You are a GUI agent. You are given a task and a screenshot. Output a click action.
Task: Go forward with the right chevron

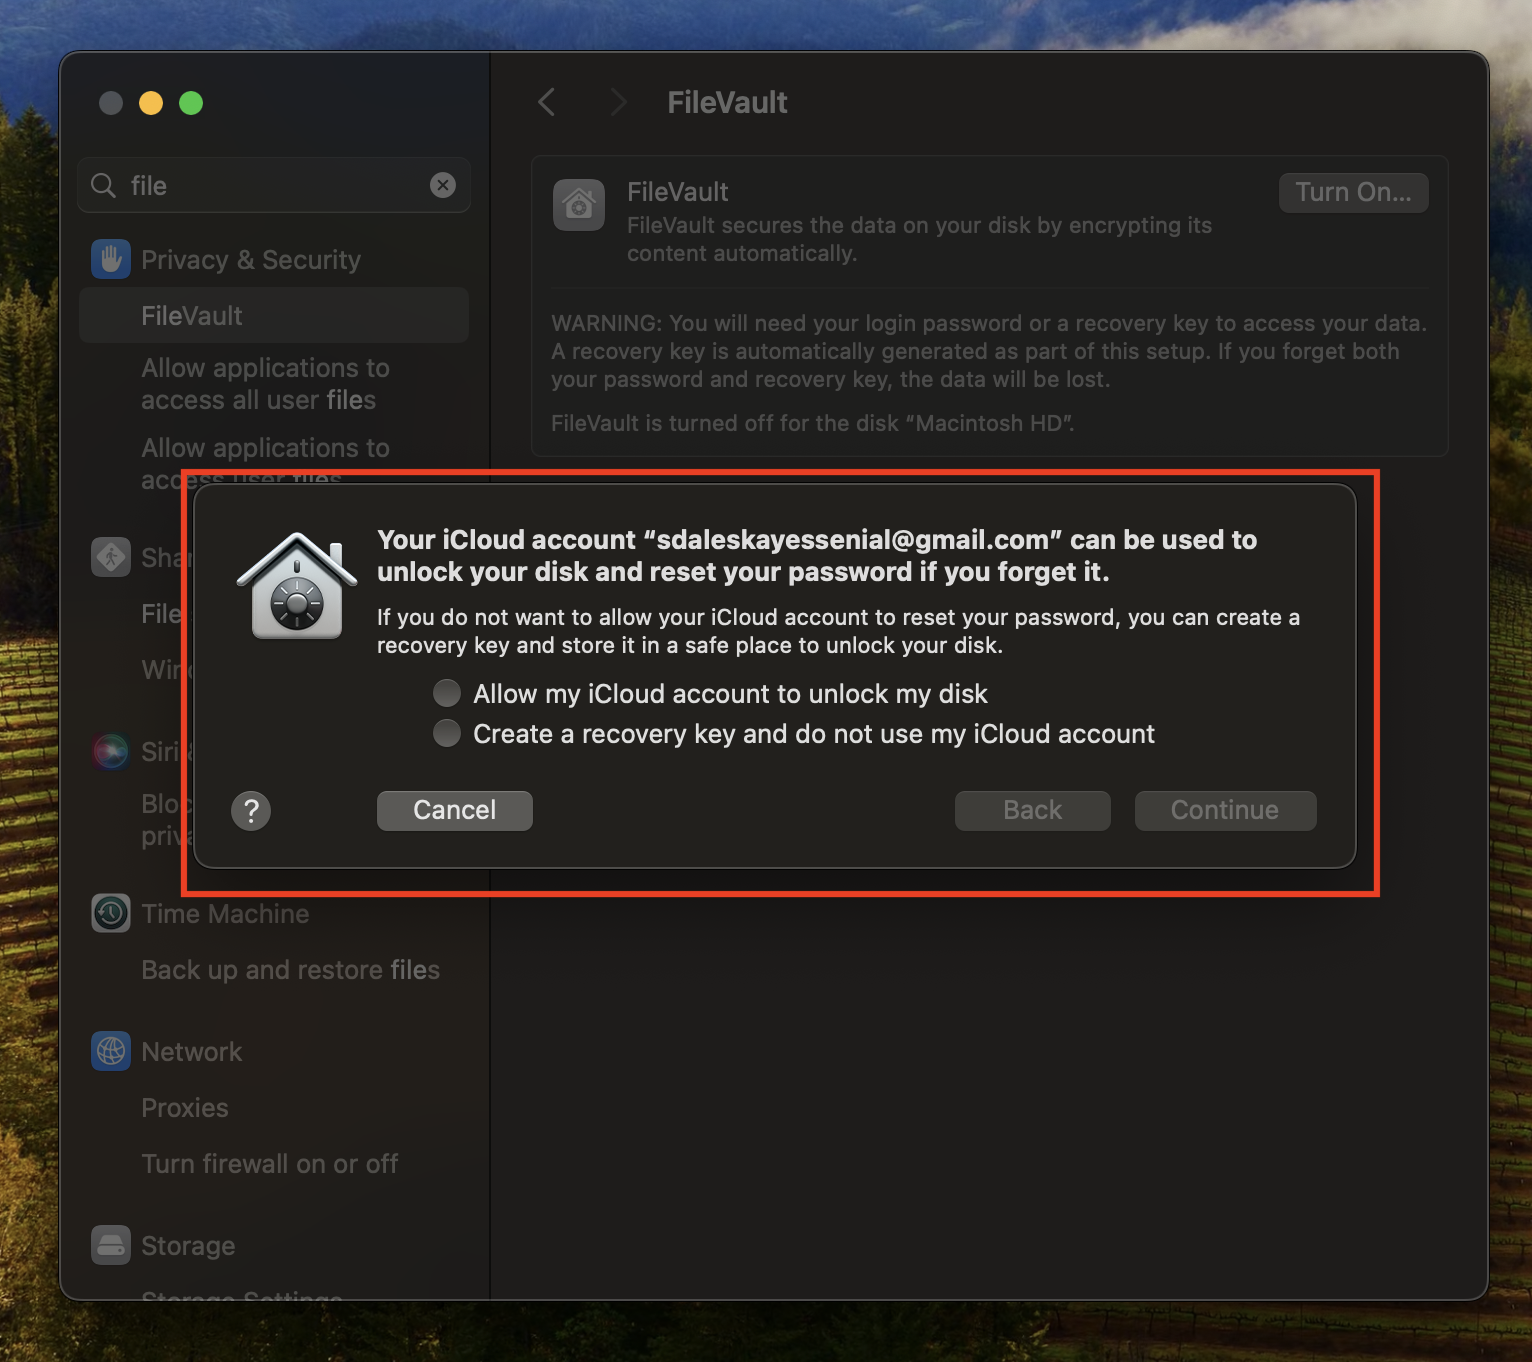point(619,102)
